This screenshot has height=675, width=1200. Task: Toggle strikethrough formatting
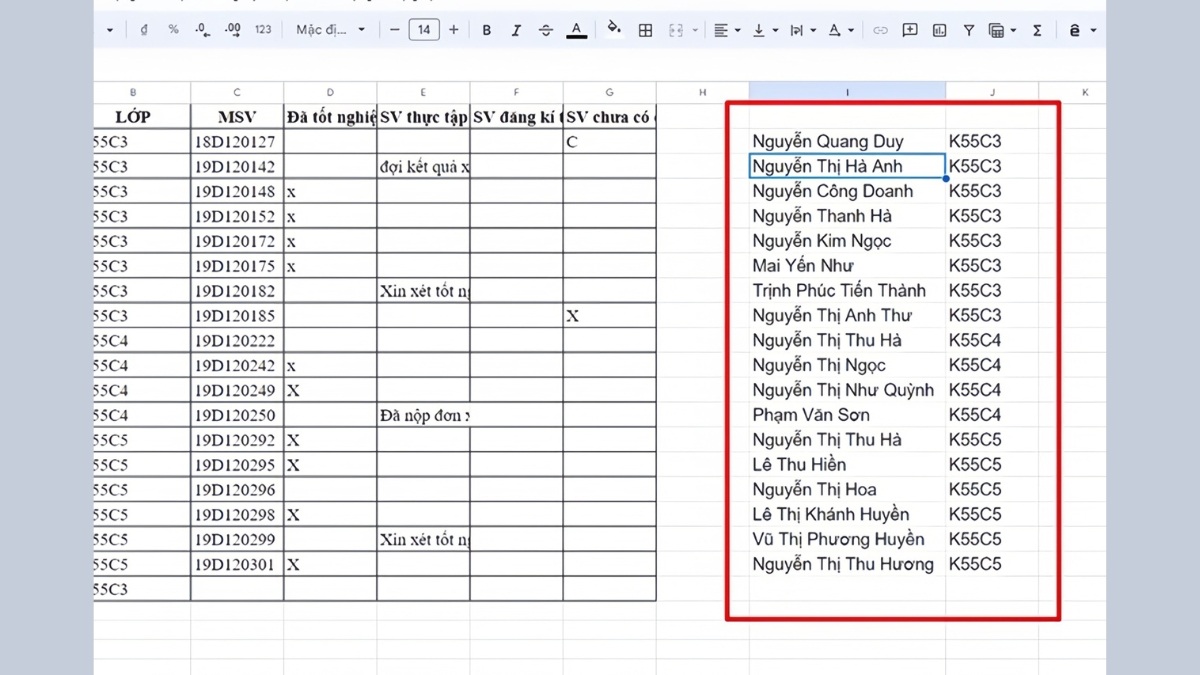pos(546,30)
